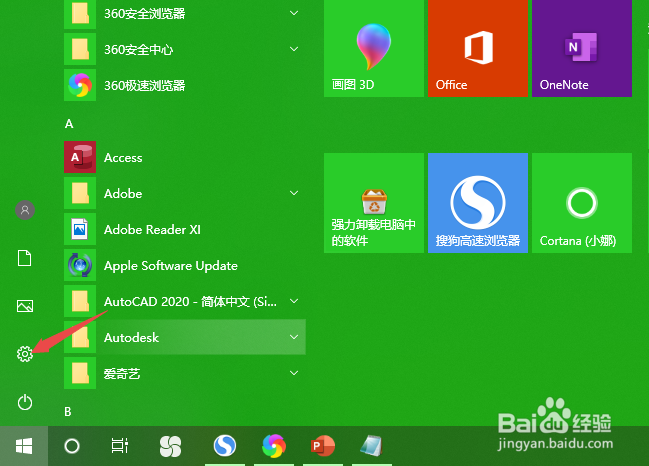The image size is (649, 466).
Task: Open the 爱奇艺 folder entry
Action: 185,373
